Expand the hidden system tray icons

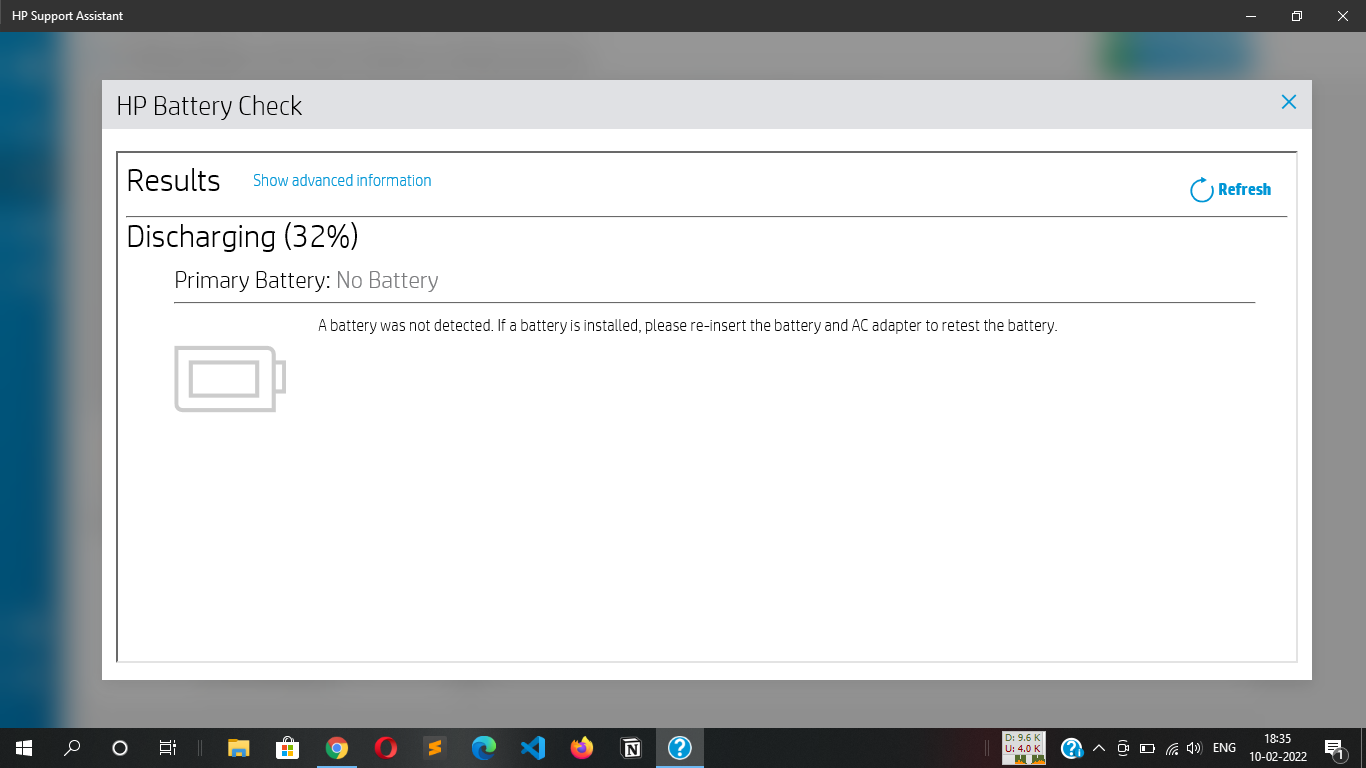(x=1099, y=748)
